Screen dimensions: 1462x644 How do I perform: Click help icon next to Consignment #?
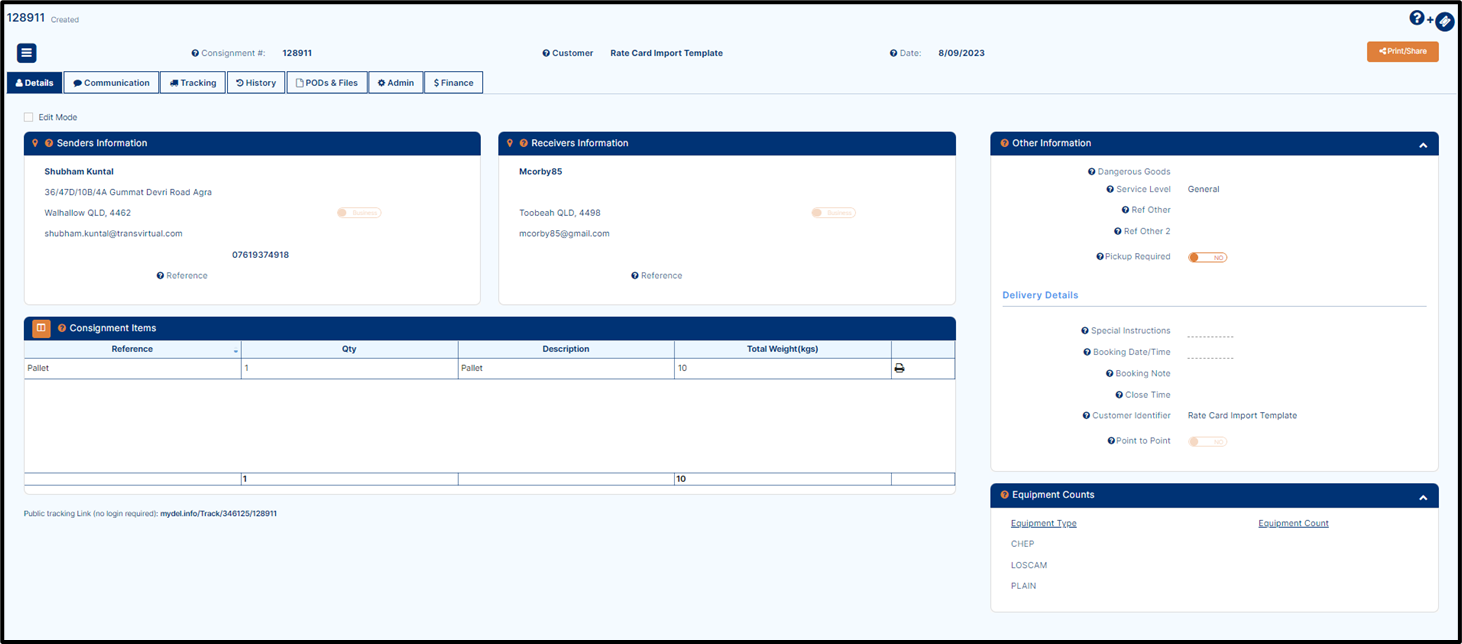(195, 53)
